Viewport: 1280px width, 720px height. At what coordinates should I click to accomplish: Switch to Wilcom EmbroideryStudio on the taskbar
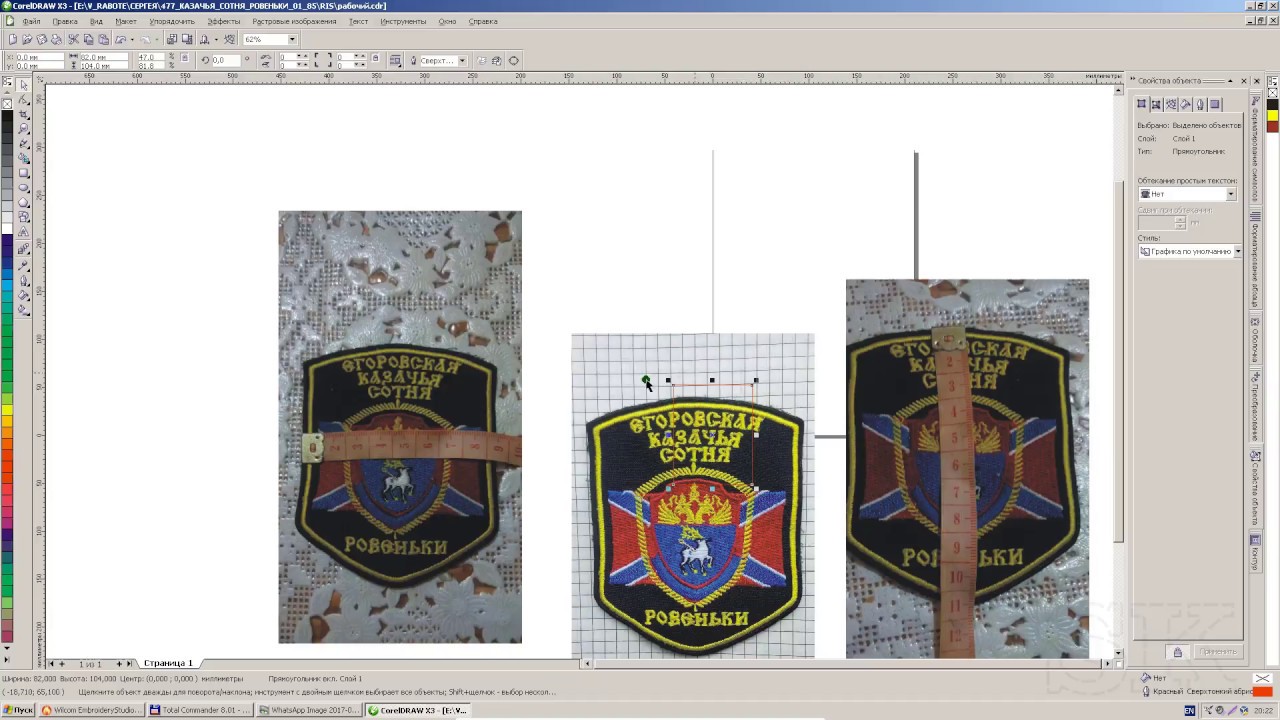pos(91,710)
